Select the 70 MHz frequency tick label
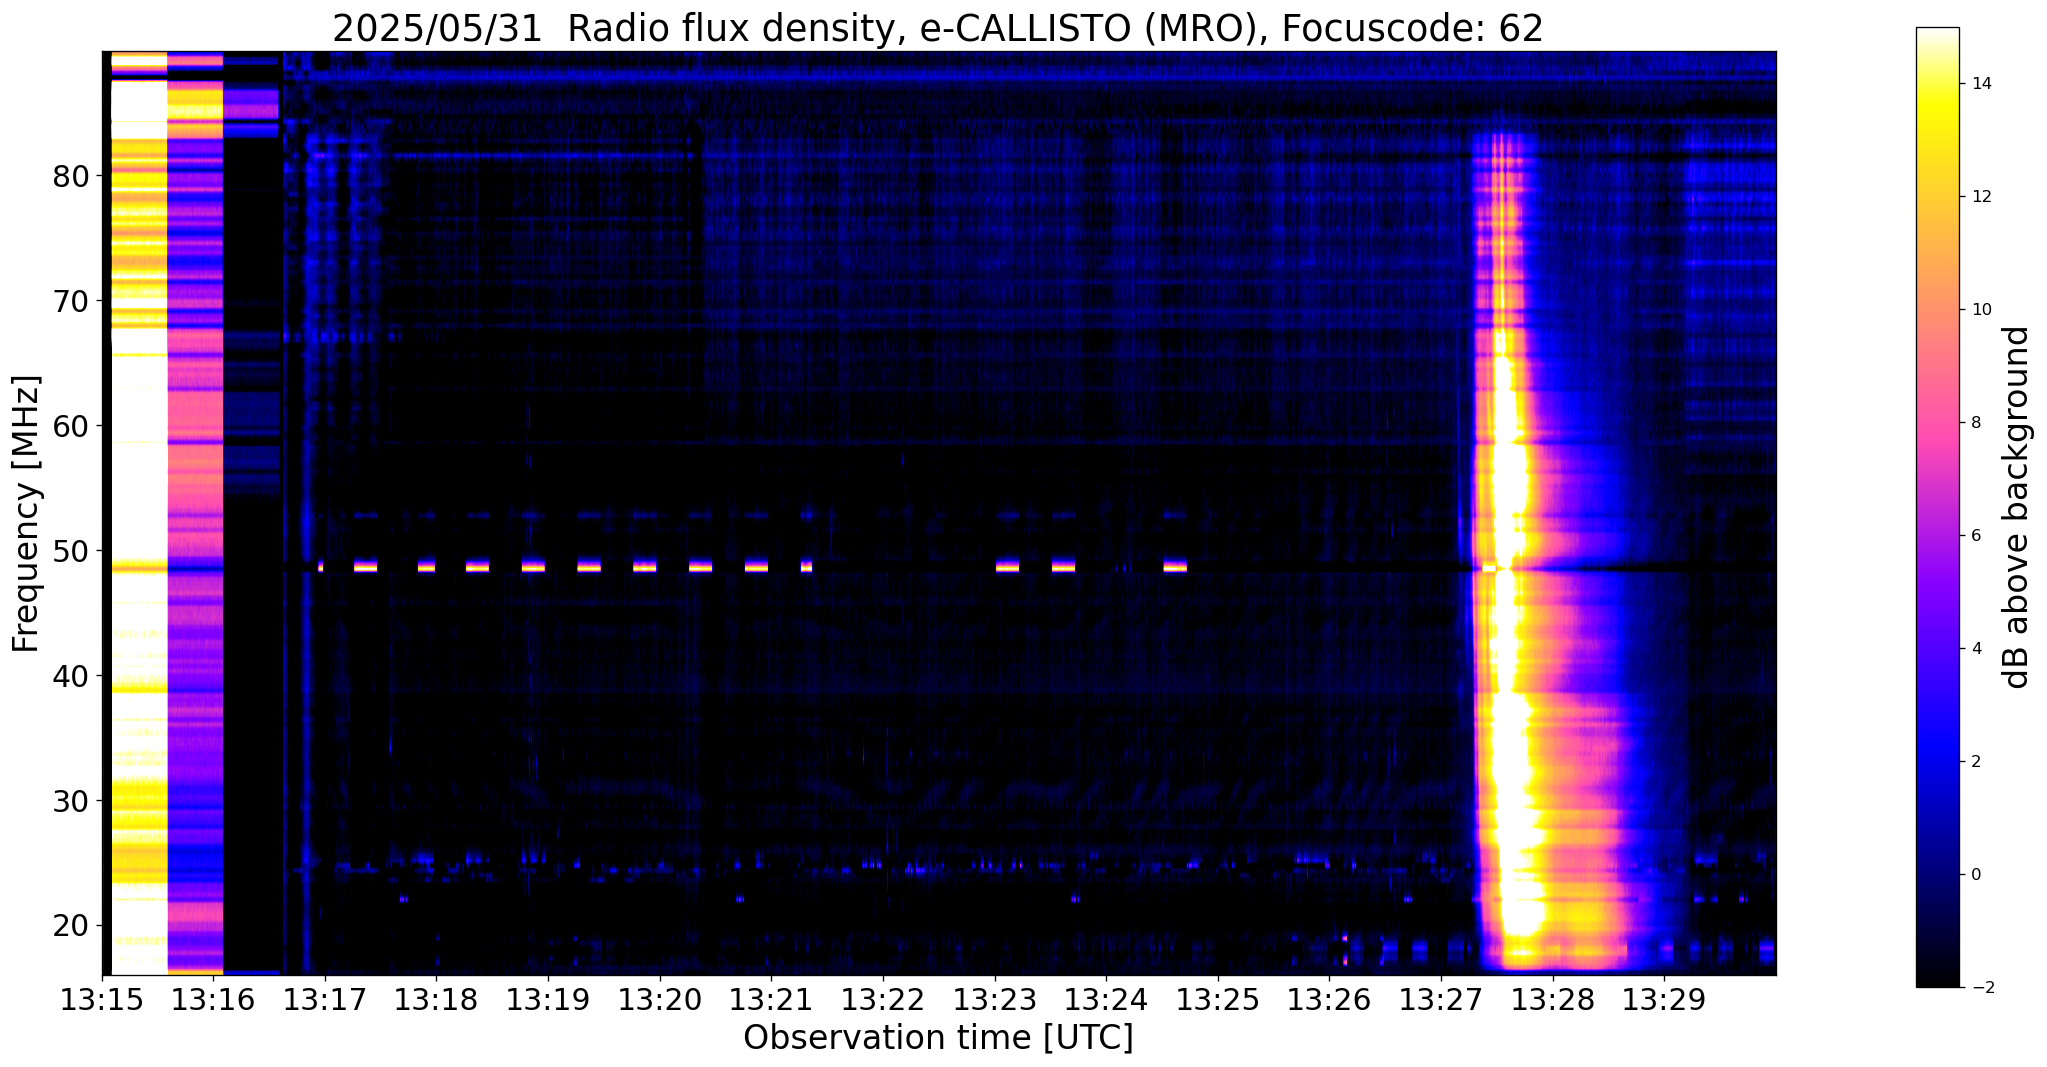This screenshot has width=2047, height=1067. [x=71, y=301]
